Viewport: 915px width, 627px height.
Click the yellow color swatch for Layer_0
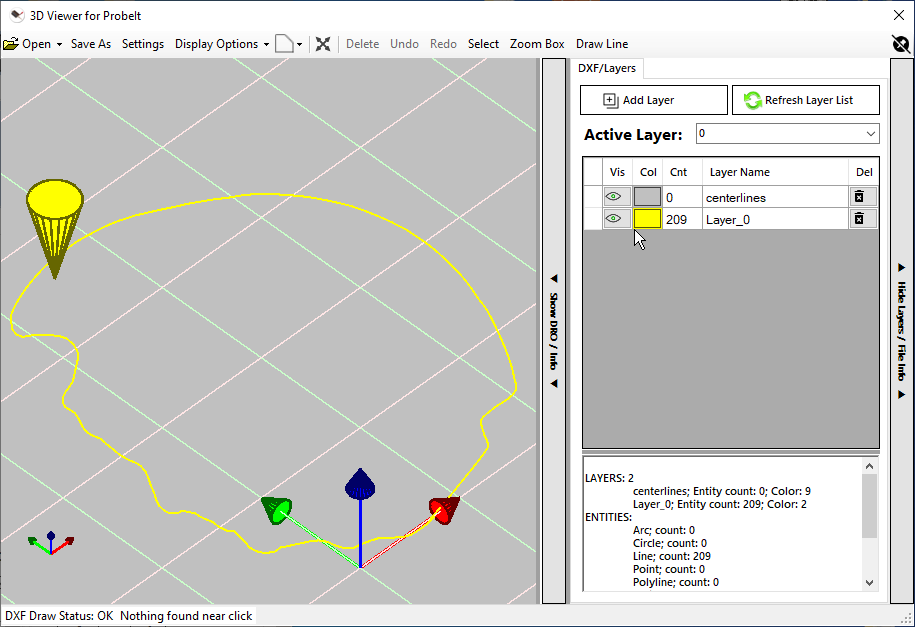(x=647, y=219)
